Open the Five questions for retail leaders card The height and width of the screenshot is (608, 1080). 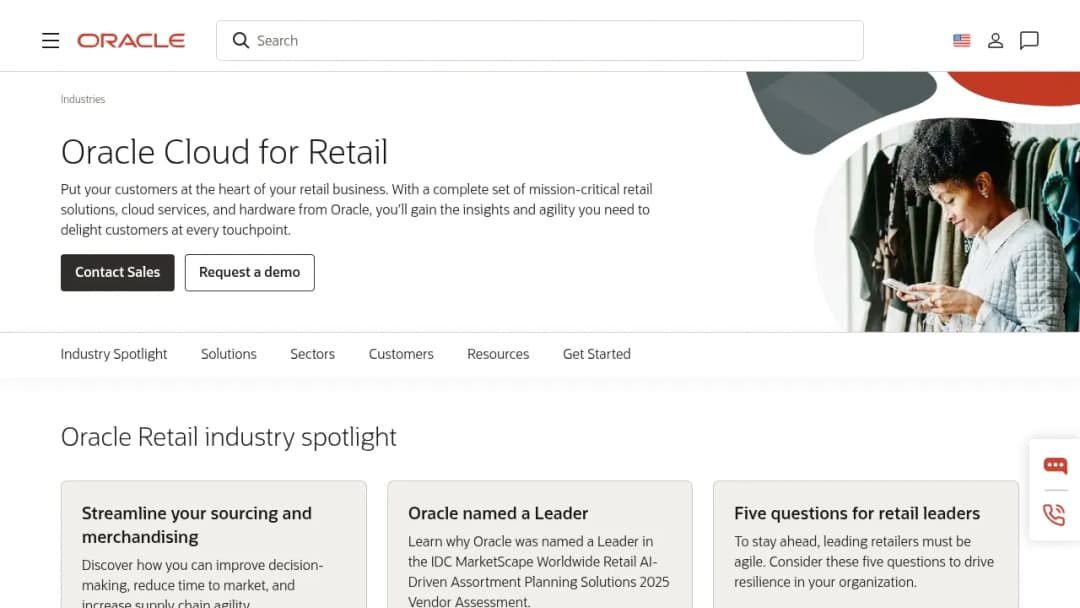(x=866, y=544)
